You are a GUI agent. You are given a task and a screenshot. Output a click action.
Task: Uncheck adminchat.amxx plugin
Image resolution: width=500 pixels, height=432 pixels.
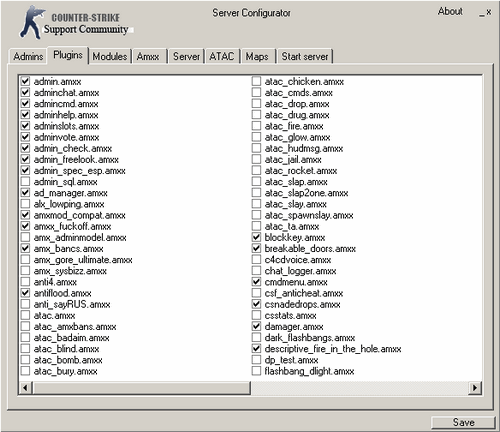coord(25,92)
